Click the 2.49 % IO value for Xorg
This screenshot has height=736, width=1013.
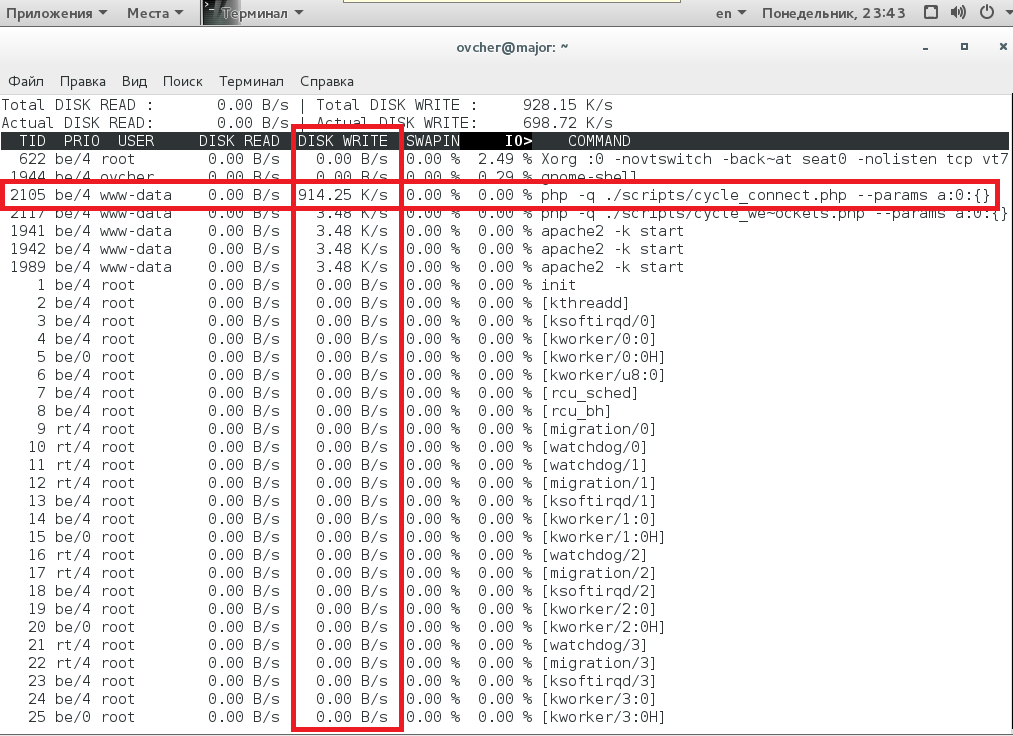[x=505, y=159]
